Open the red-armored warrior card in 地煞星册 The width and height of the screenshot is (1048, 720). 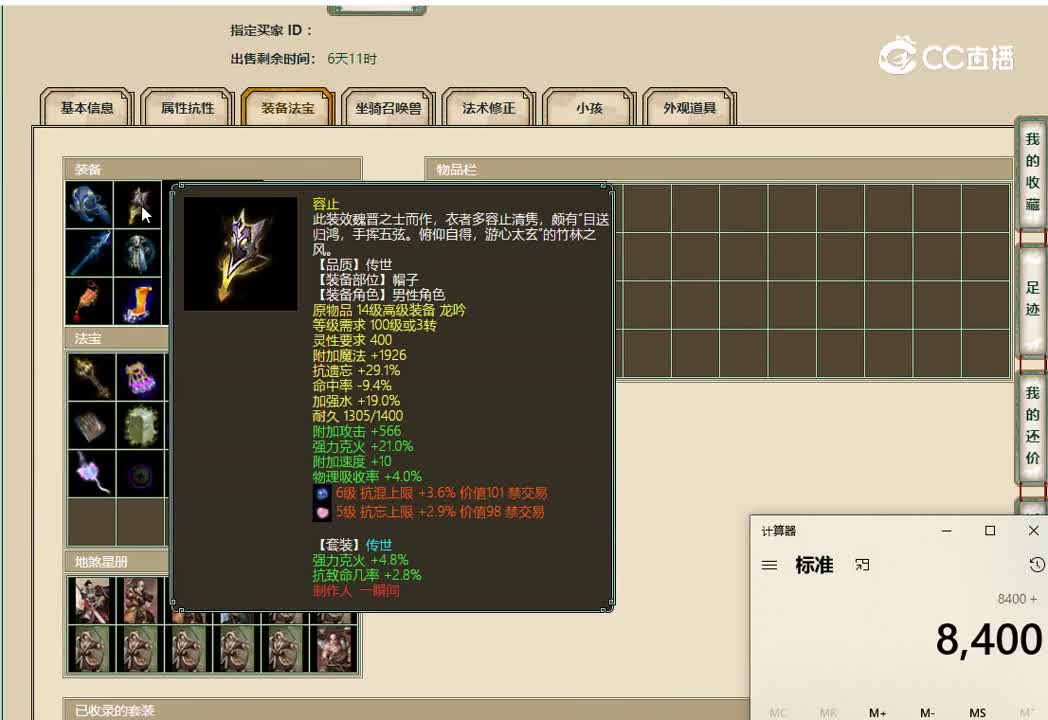[x=92, y=600]
